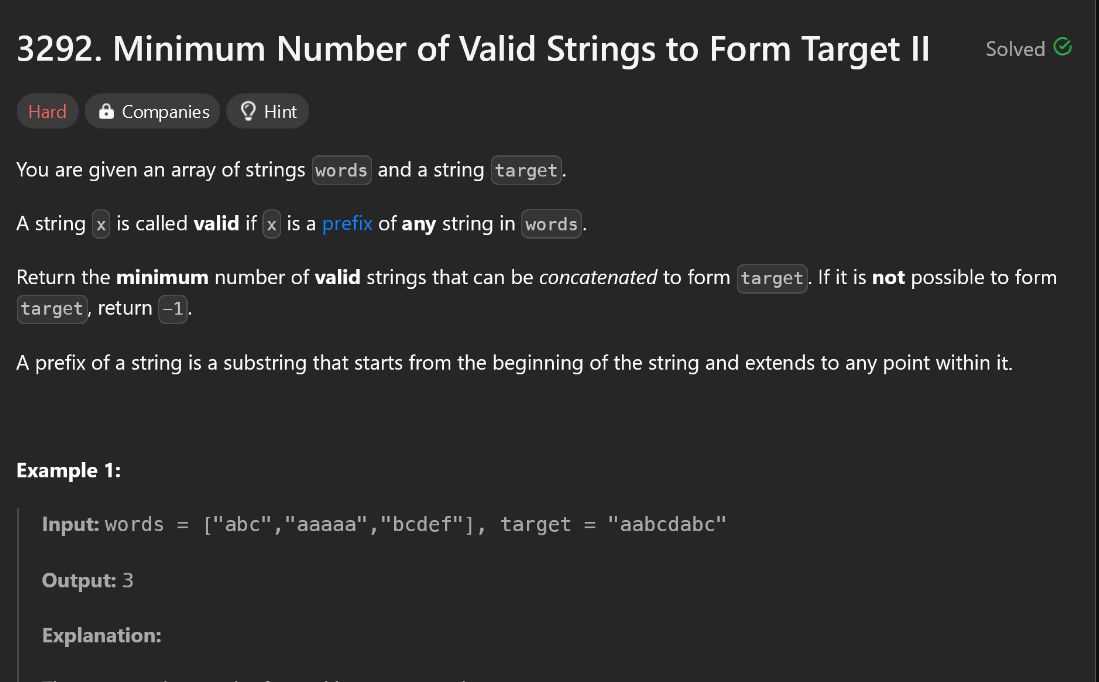Select the Hard difficulty badge
The height and width of the screenshot is (682, 1099).
[x=47, y=112]
